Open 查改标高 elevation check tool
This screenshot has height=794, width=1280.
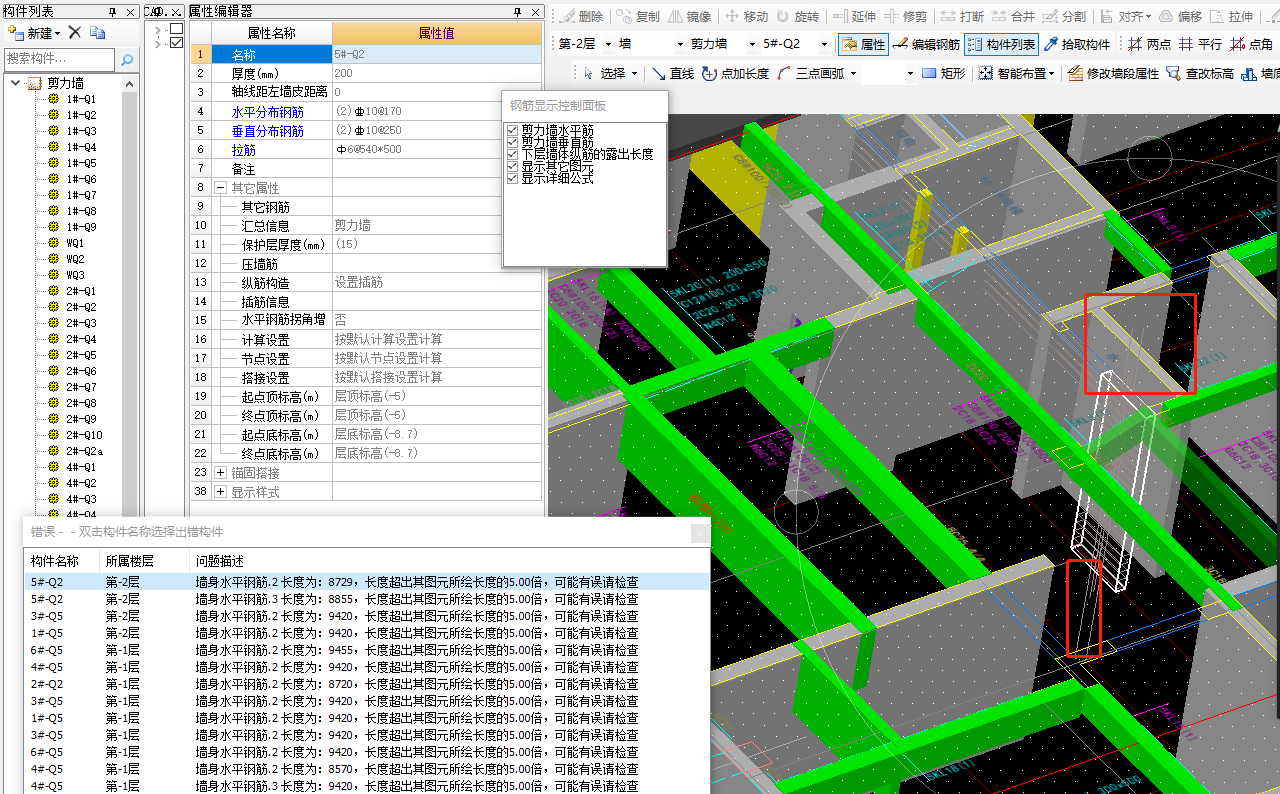[x=1200, y=73]
